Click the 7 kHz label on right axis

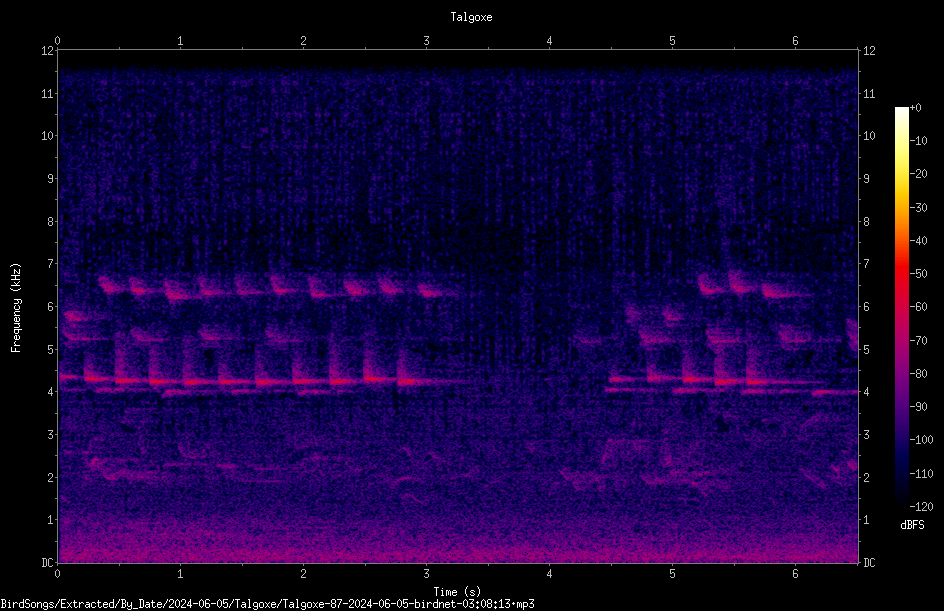click(x=866, y=264)
